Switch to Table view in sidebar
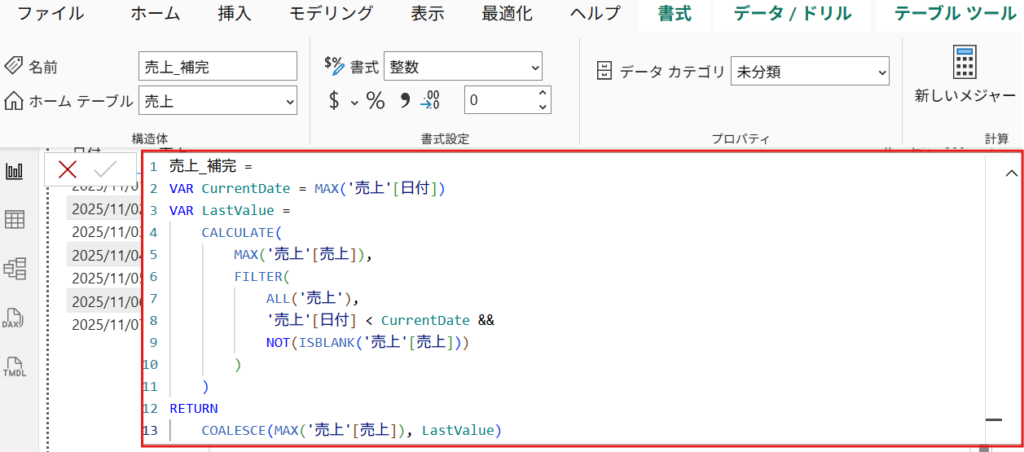The image size is (1024, 452). point(15,220)
